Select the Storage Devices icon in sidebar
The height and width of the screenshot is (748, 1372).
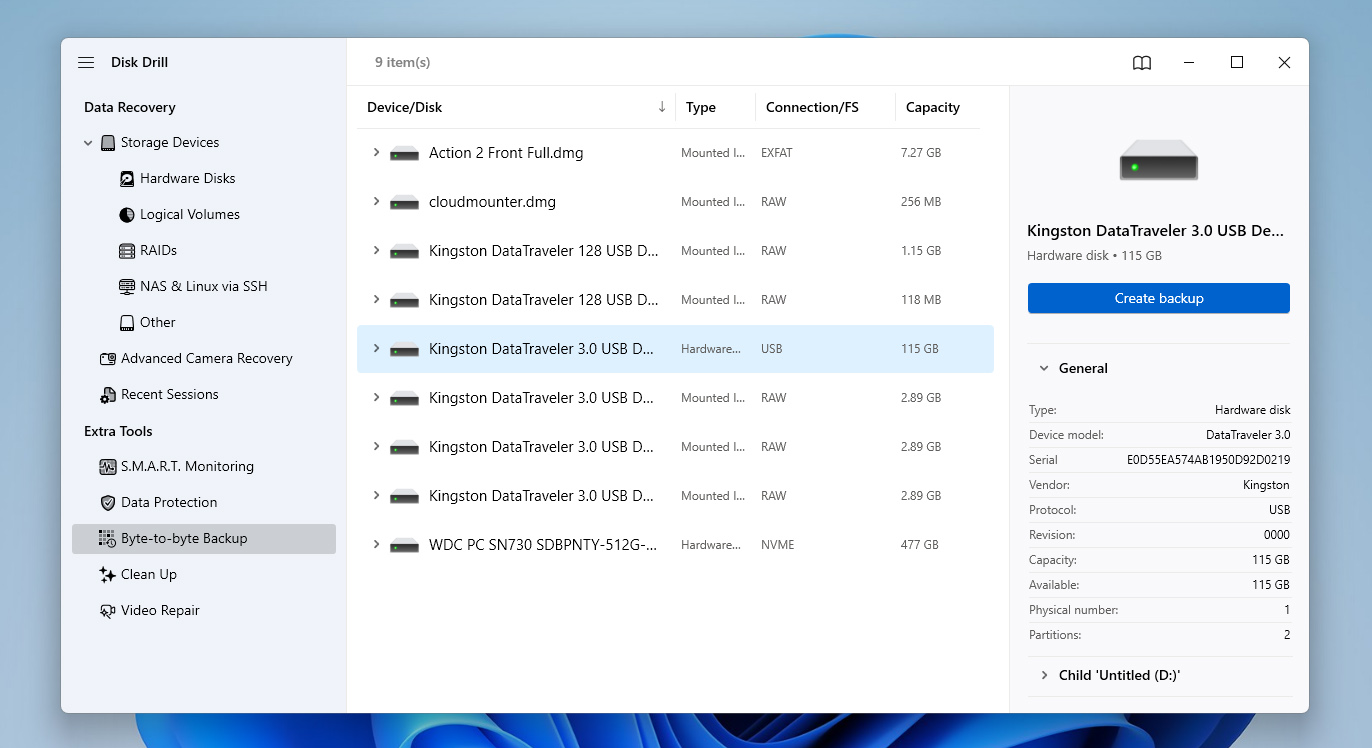[108, 142]
